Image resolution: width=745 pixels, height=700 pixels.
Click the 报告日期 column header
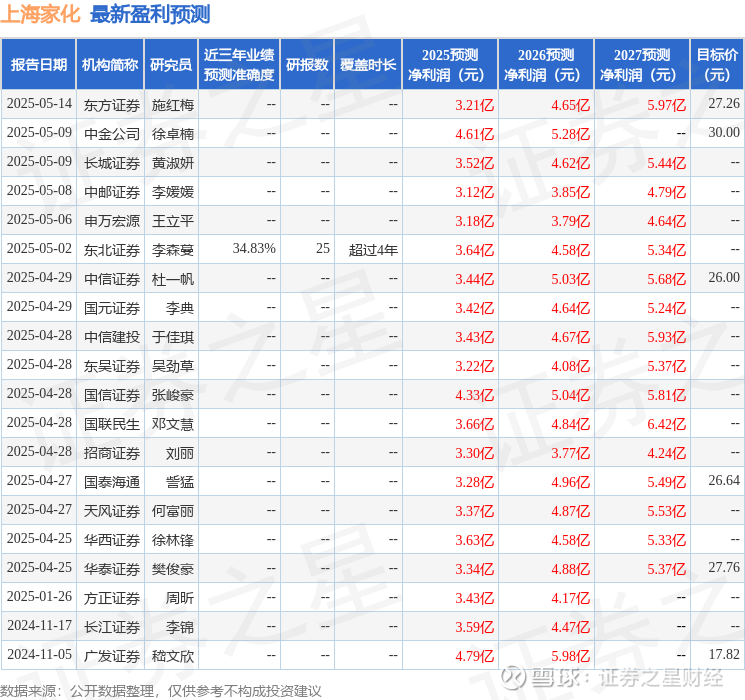(38, 65)
